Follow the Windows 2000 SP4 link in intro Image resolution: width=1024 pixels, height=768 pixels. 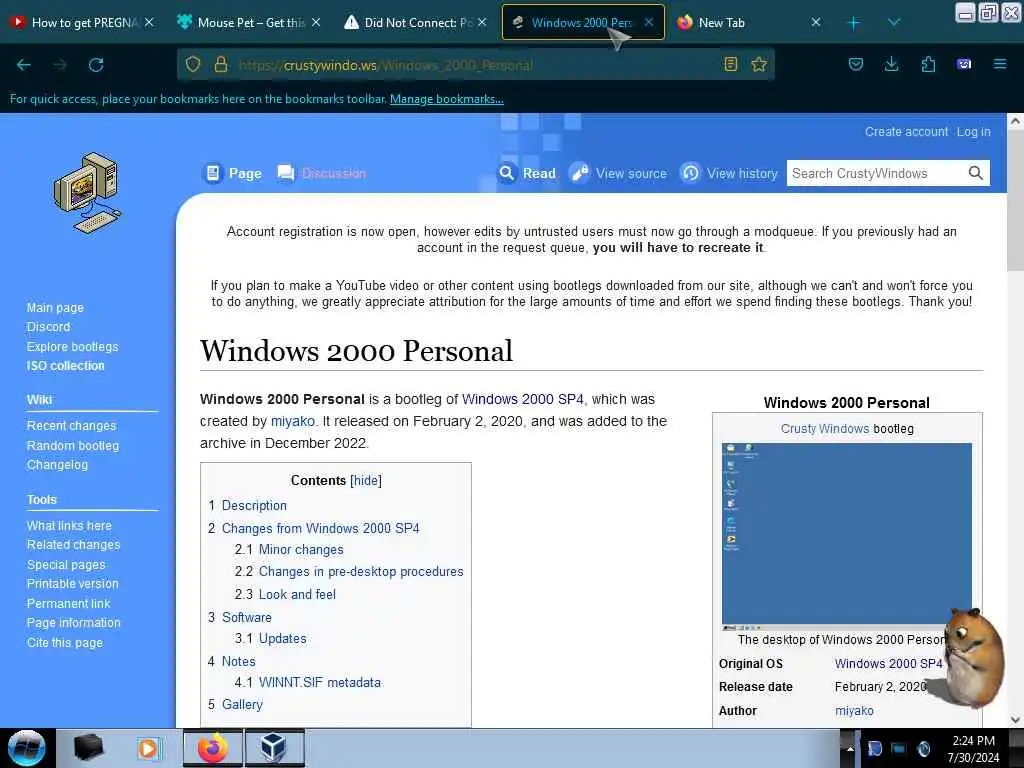(x=522, y=399)
